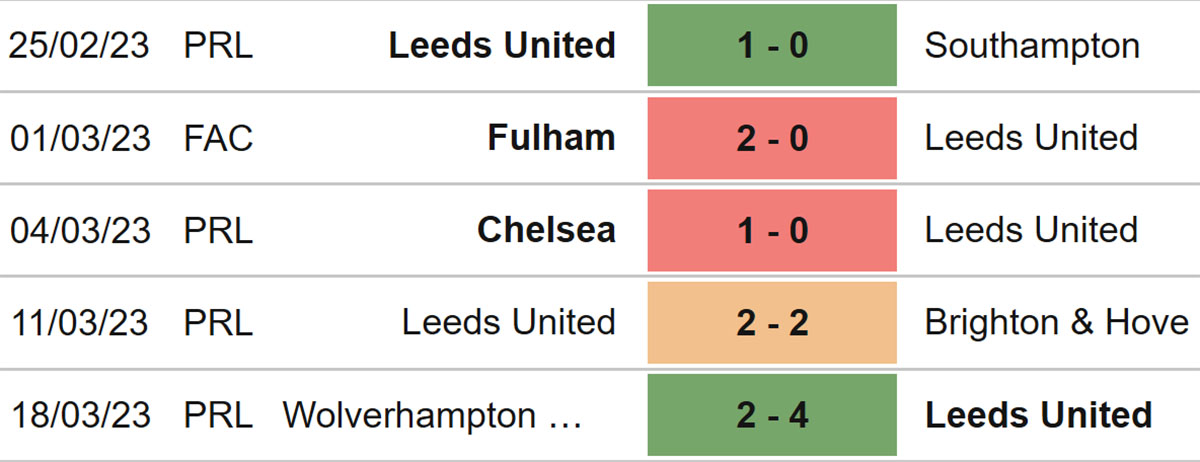
Task: Select the 18/03/23 match date
Action: click(x=80, y=414)
